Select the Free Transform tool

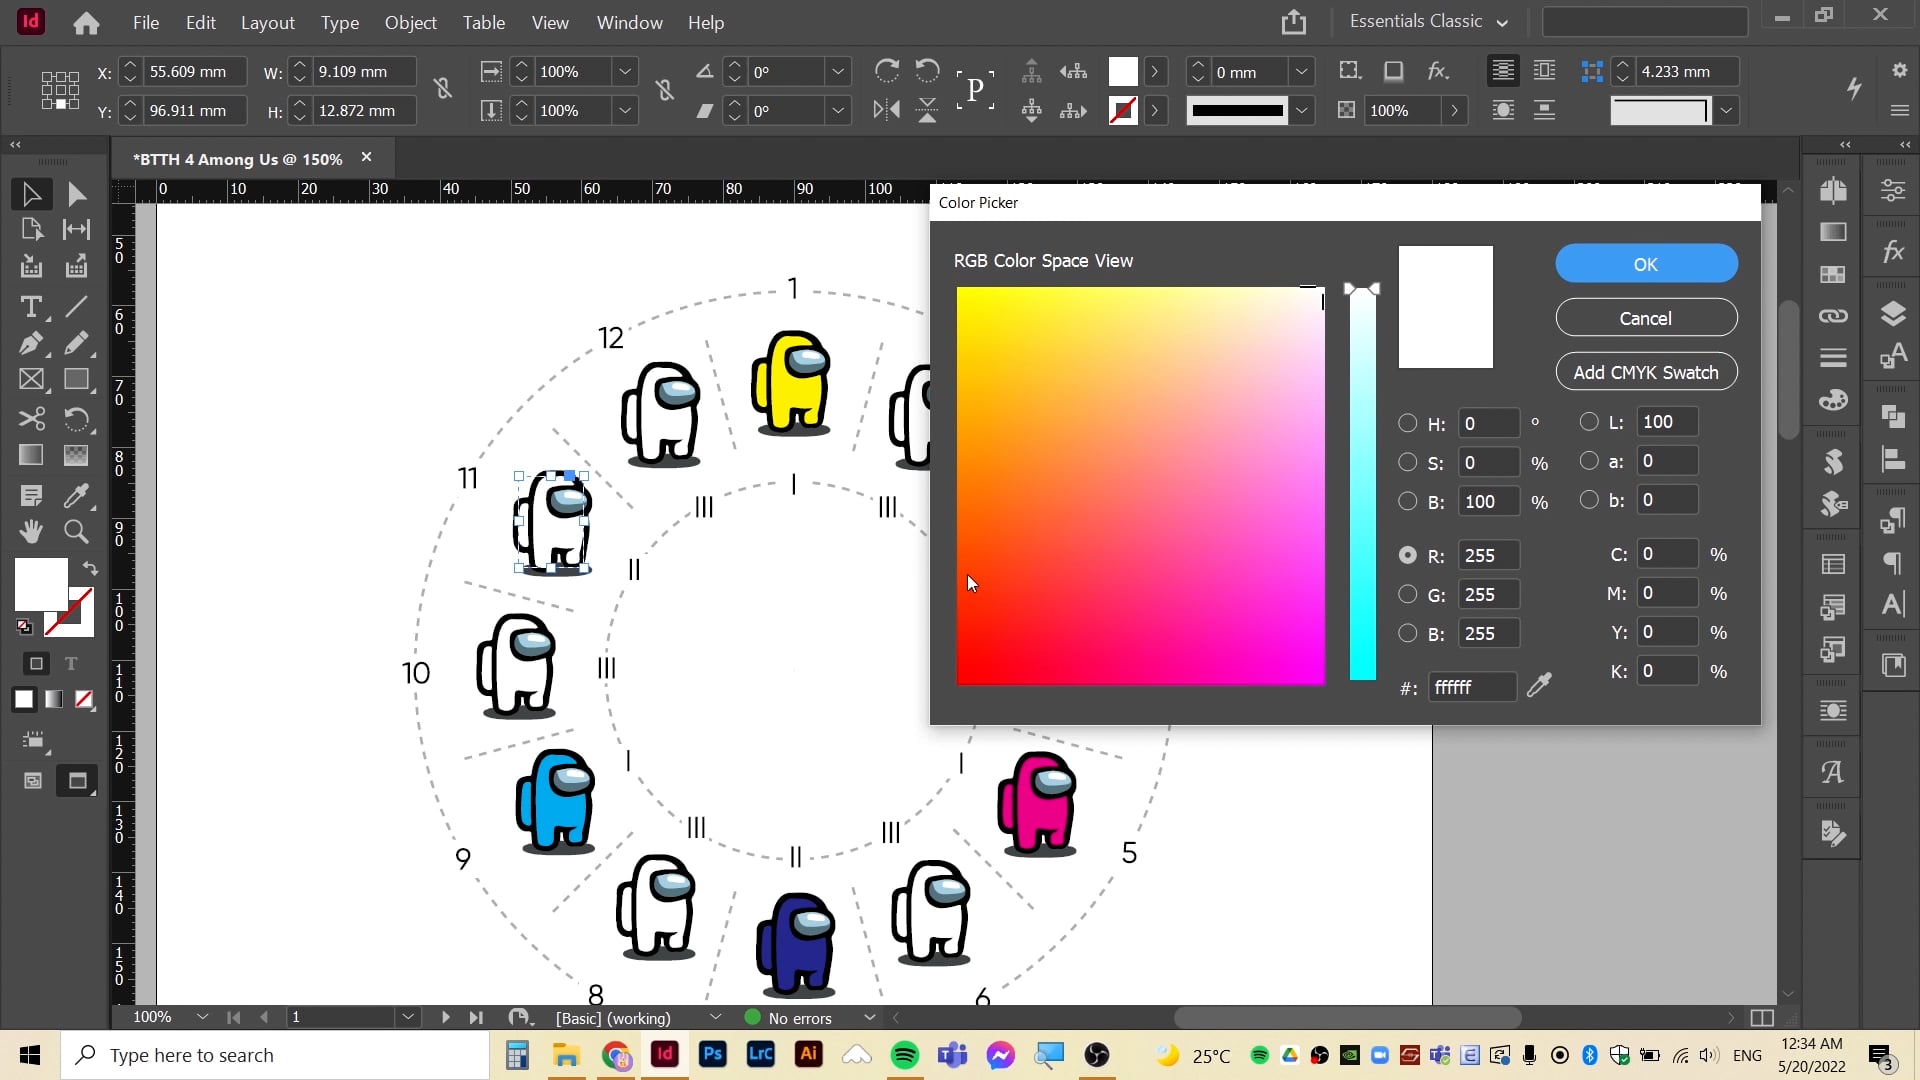pos(77,418)
